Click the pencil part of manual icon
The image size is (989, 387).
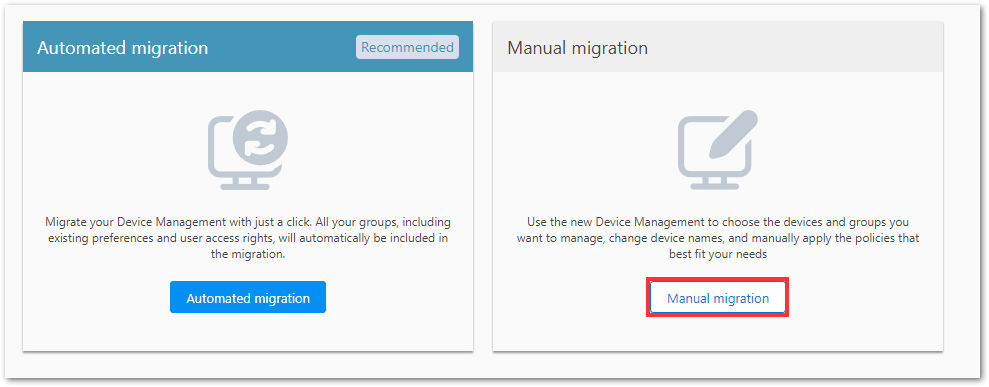[x=733, y=134]
